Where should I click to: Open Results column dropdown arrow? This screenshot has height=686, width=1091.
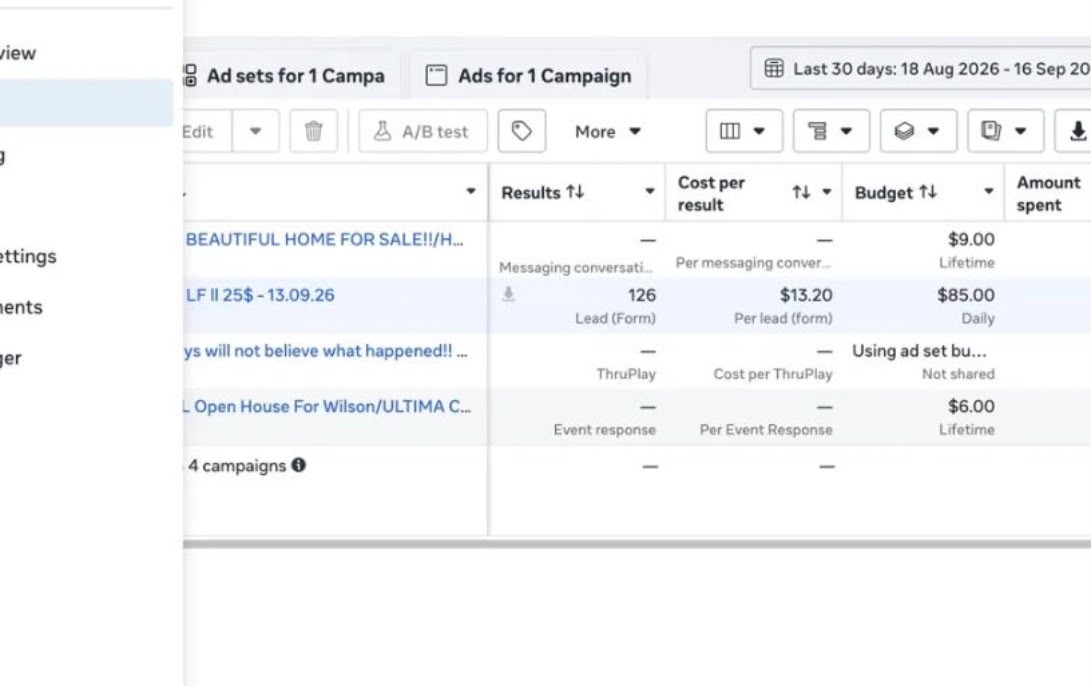(x=649, y=191)
